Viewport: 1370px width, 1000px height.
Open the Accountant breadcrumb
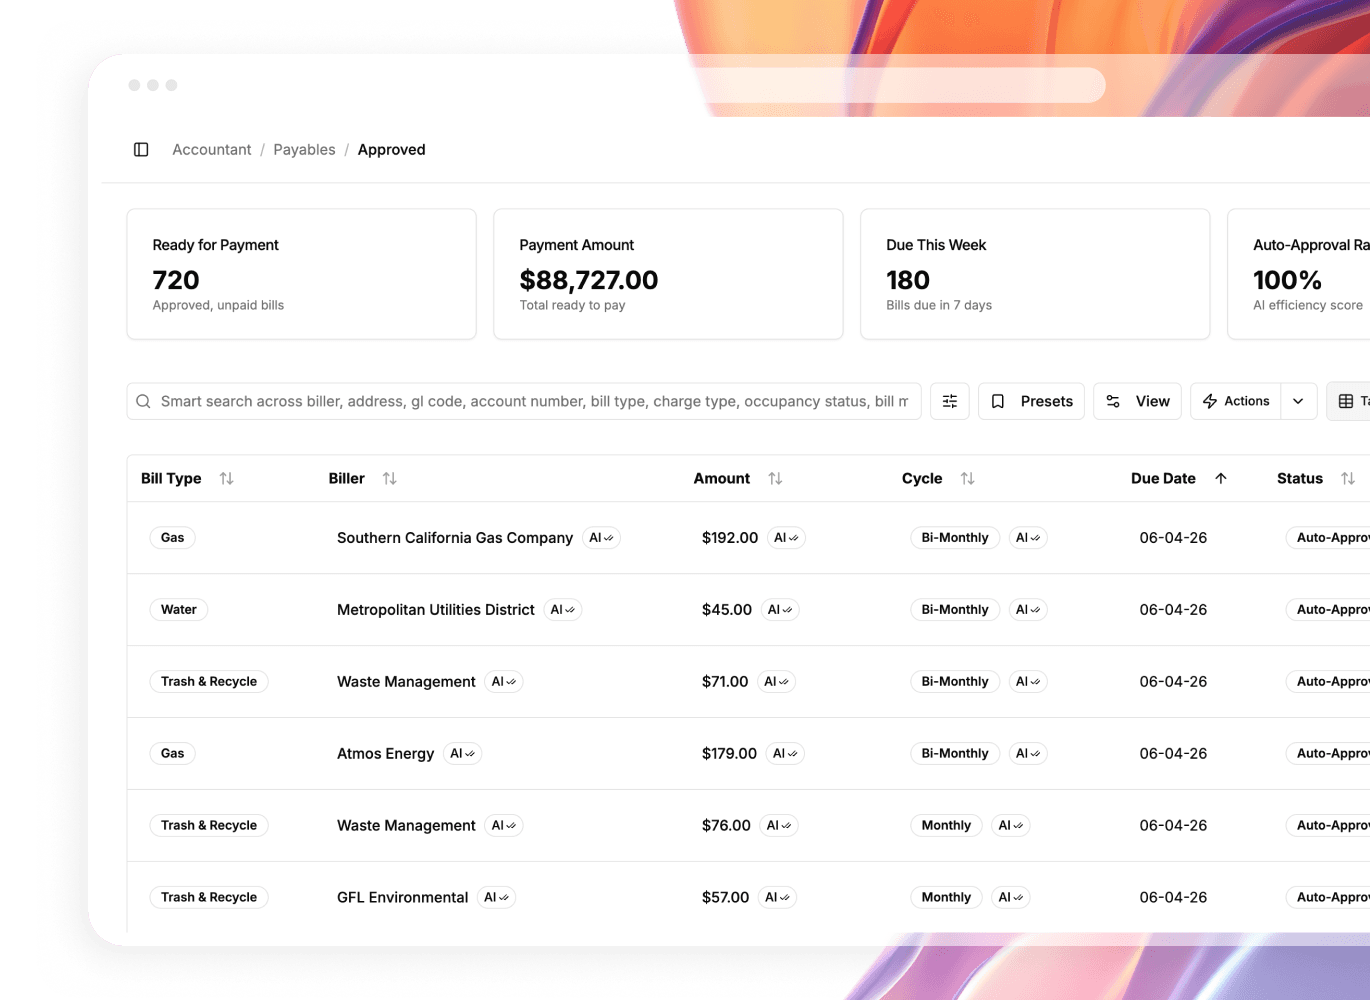pyautogui.click(x=212, y=150)
